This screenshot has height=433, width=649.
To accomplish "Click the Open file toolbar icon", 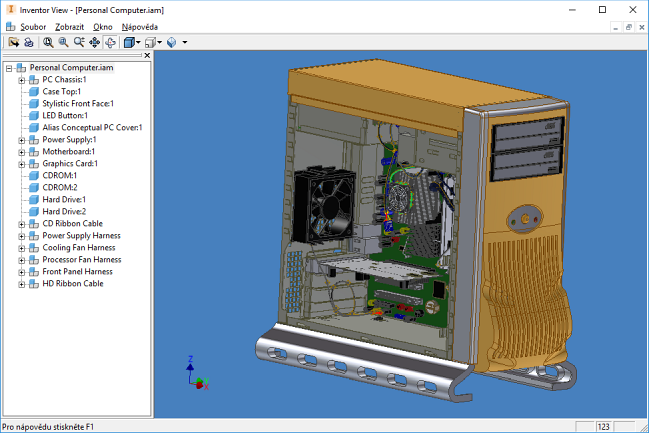I will pos(14,42).
